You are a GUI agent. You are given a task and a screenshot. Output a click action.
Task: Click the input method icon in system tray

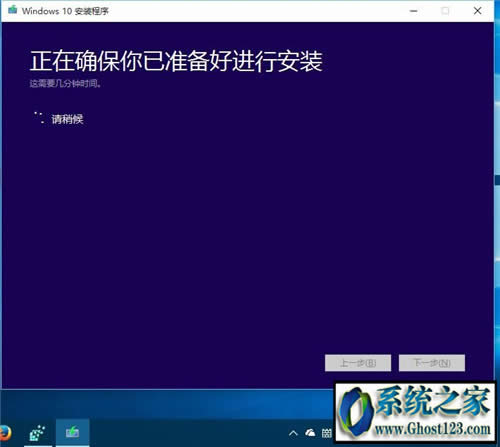(327, 433)
